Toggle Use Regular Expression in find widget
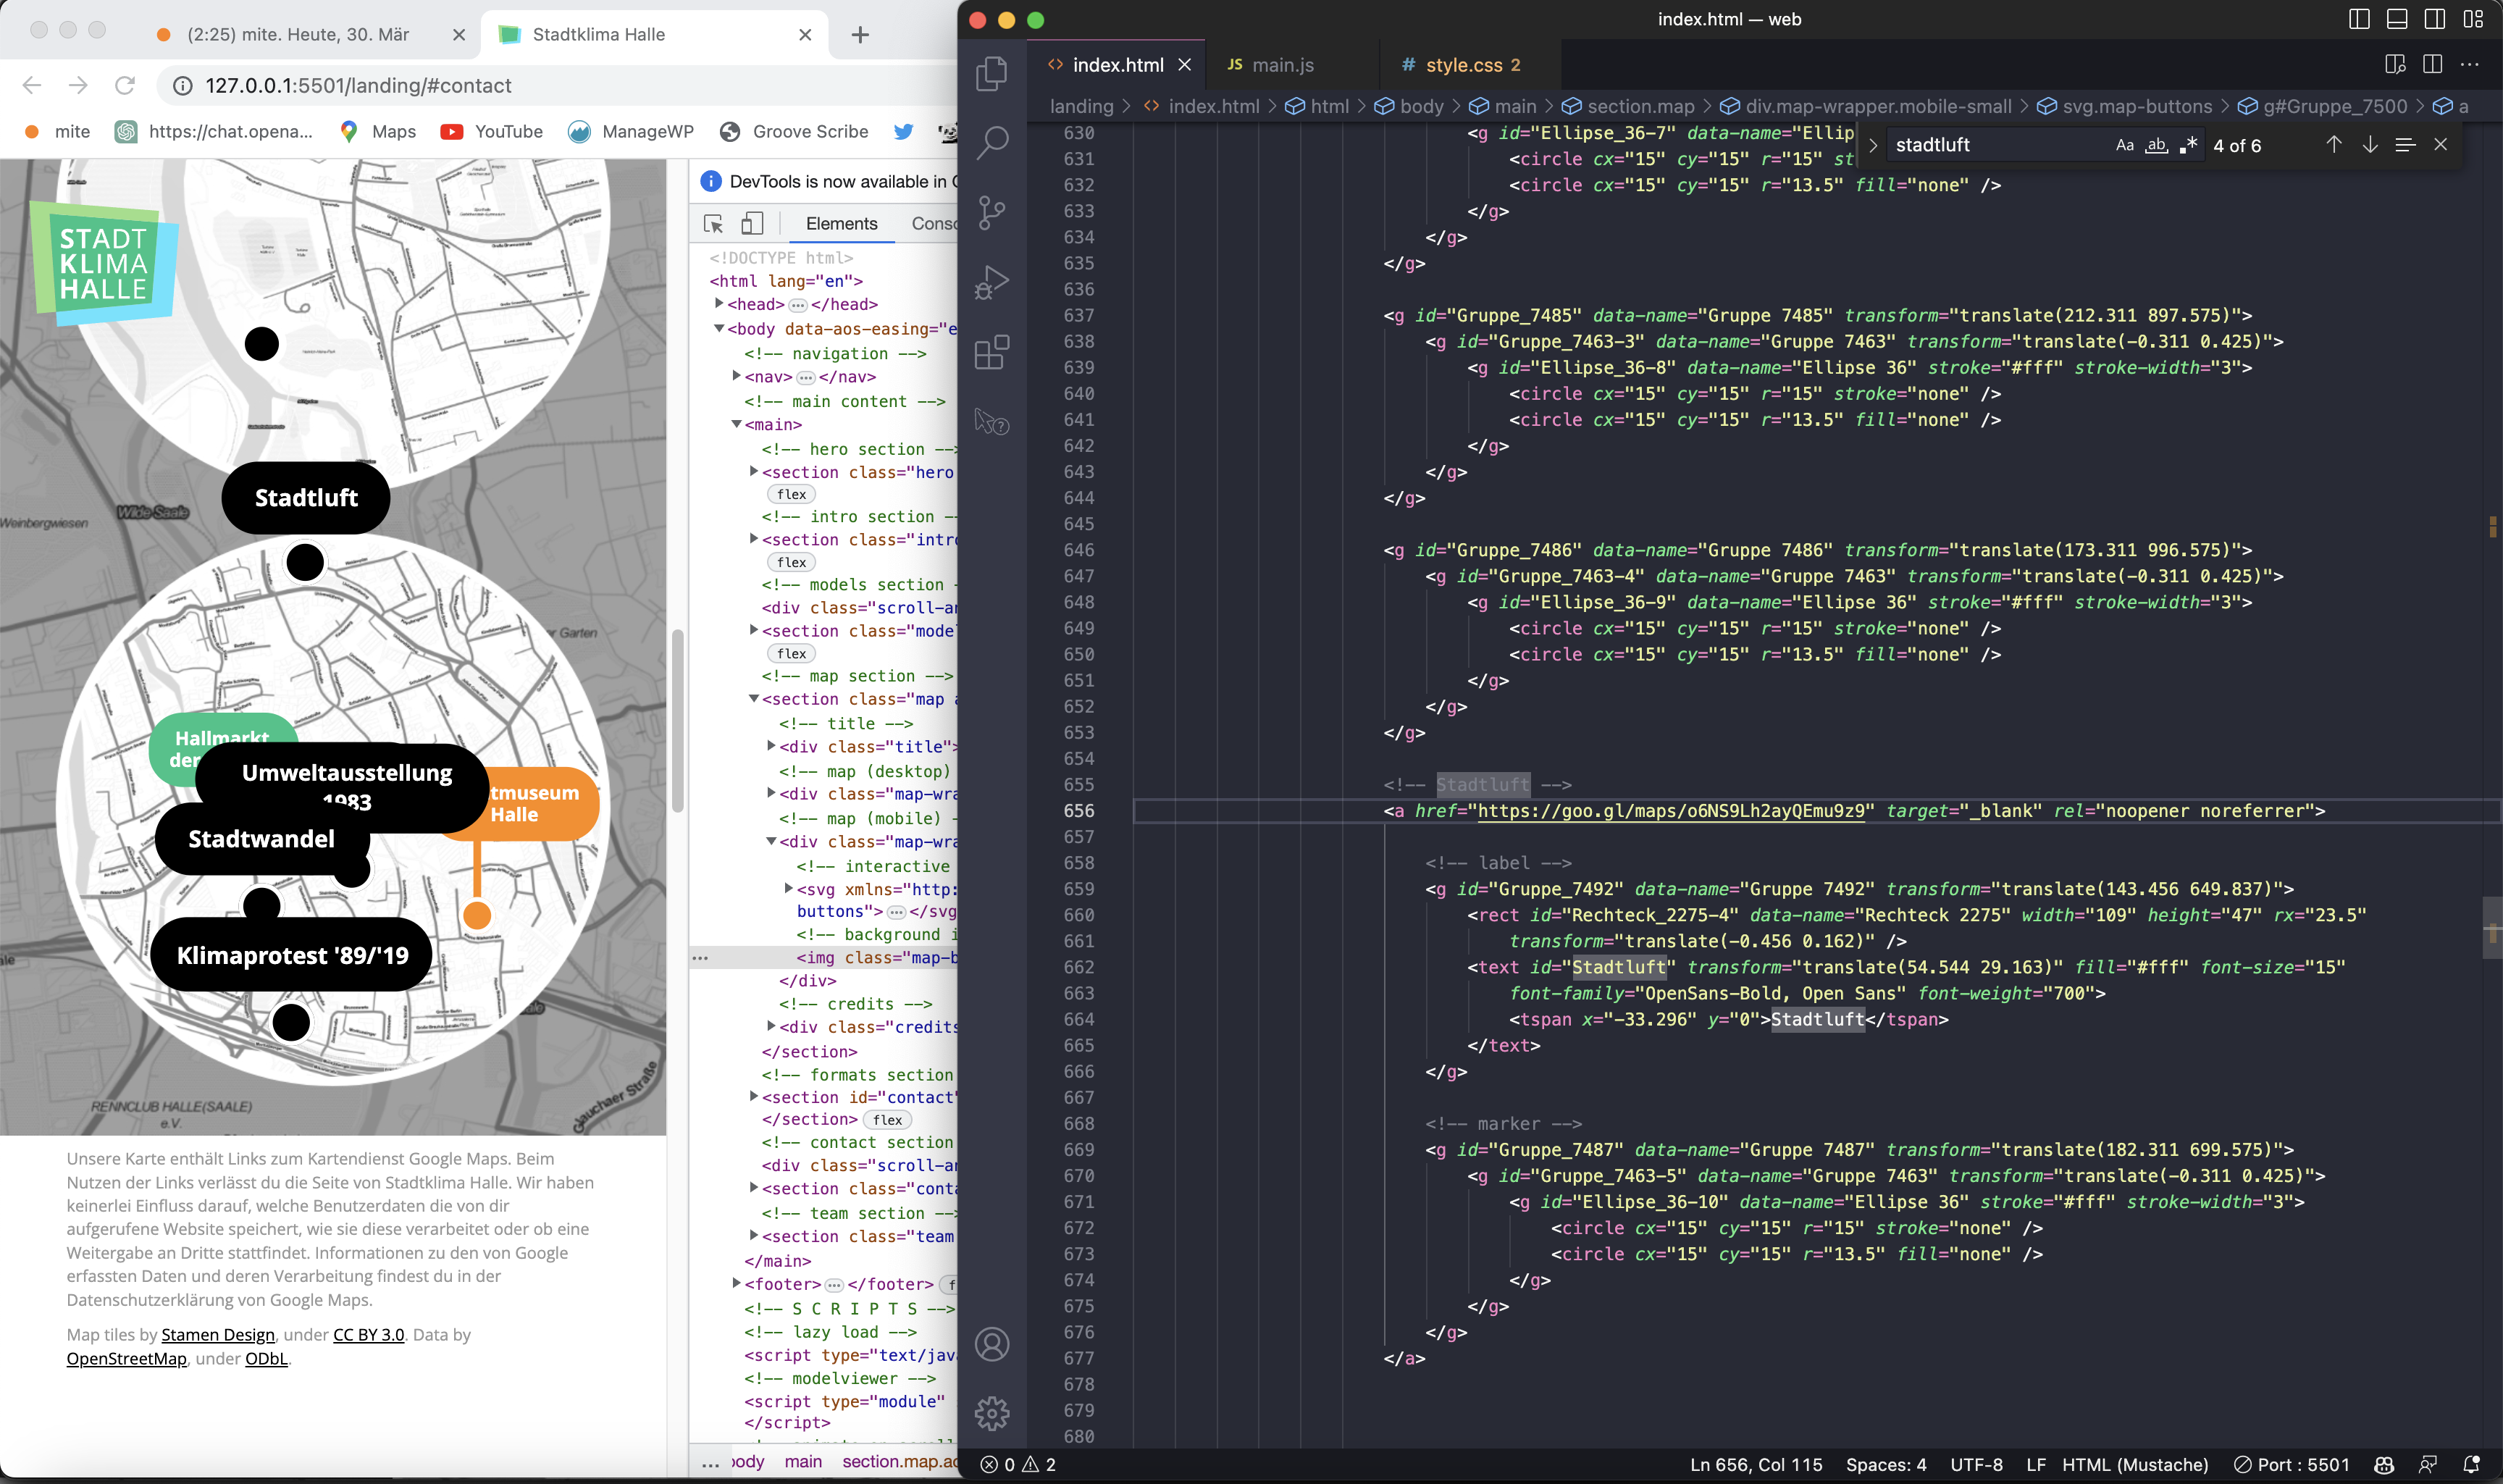Image resolution: width=2503 pixels, height=1484 pixels. coord(2188,145)
